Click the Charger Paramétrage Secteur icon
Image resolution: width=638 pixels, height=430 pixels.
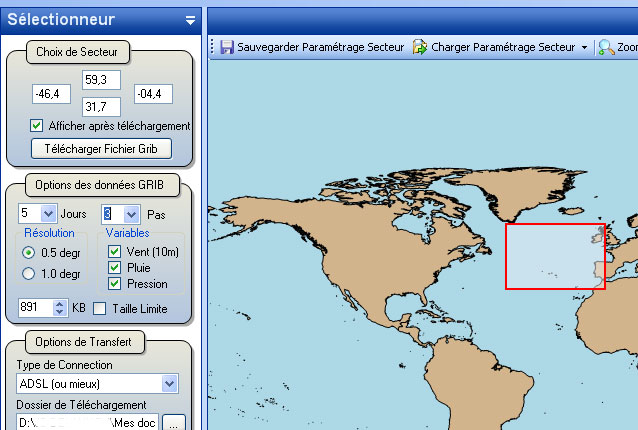[x=420, y=47]
